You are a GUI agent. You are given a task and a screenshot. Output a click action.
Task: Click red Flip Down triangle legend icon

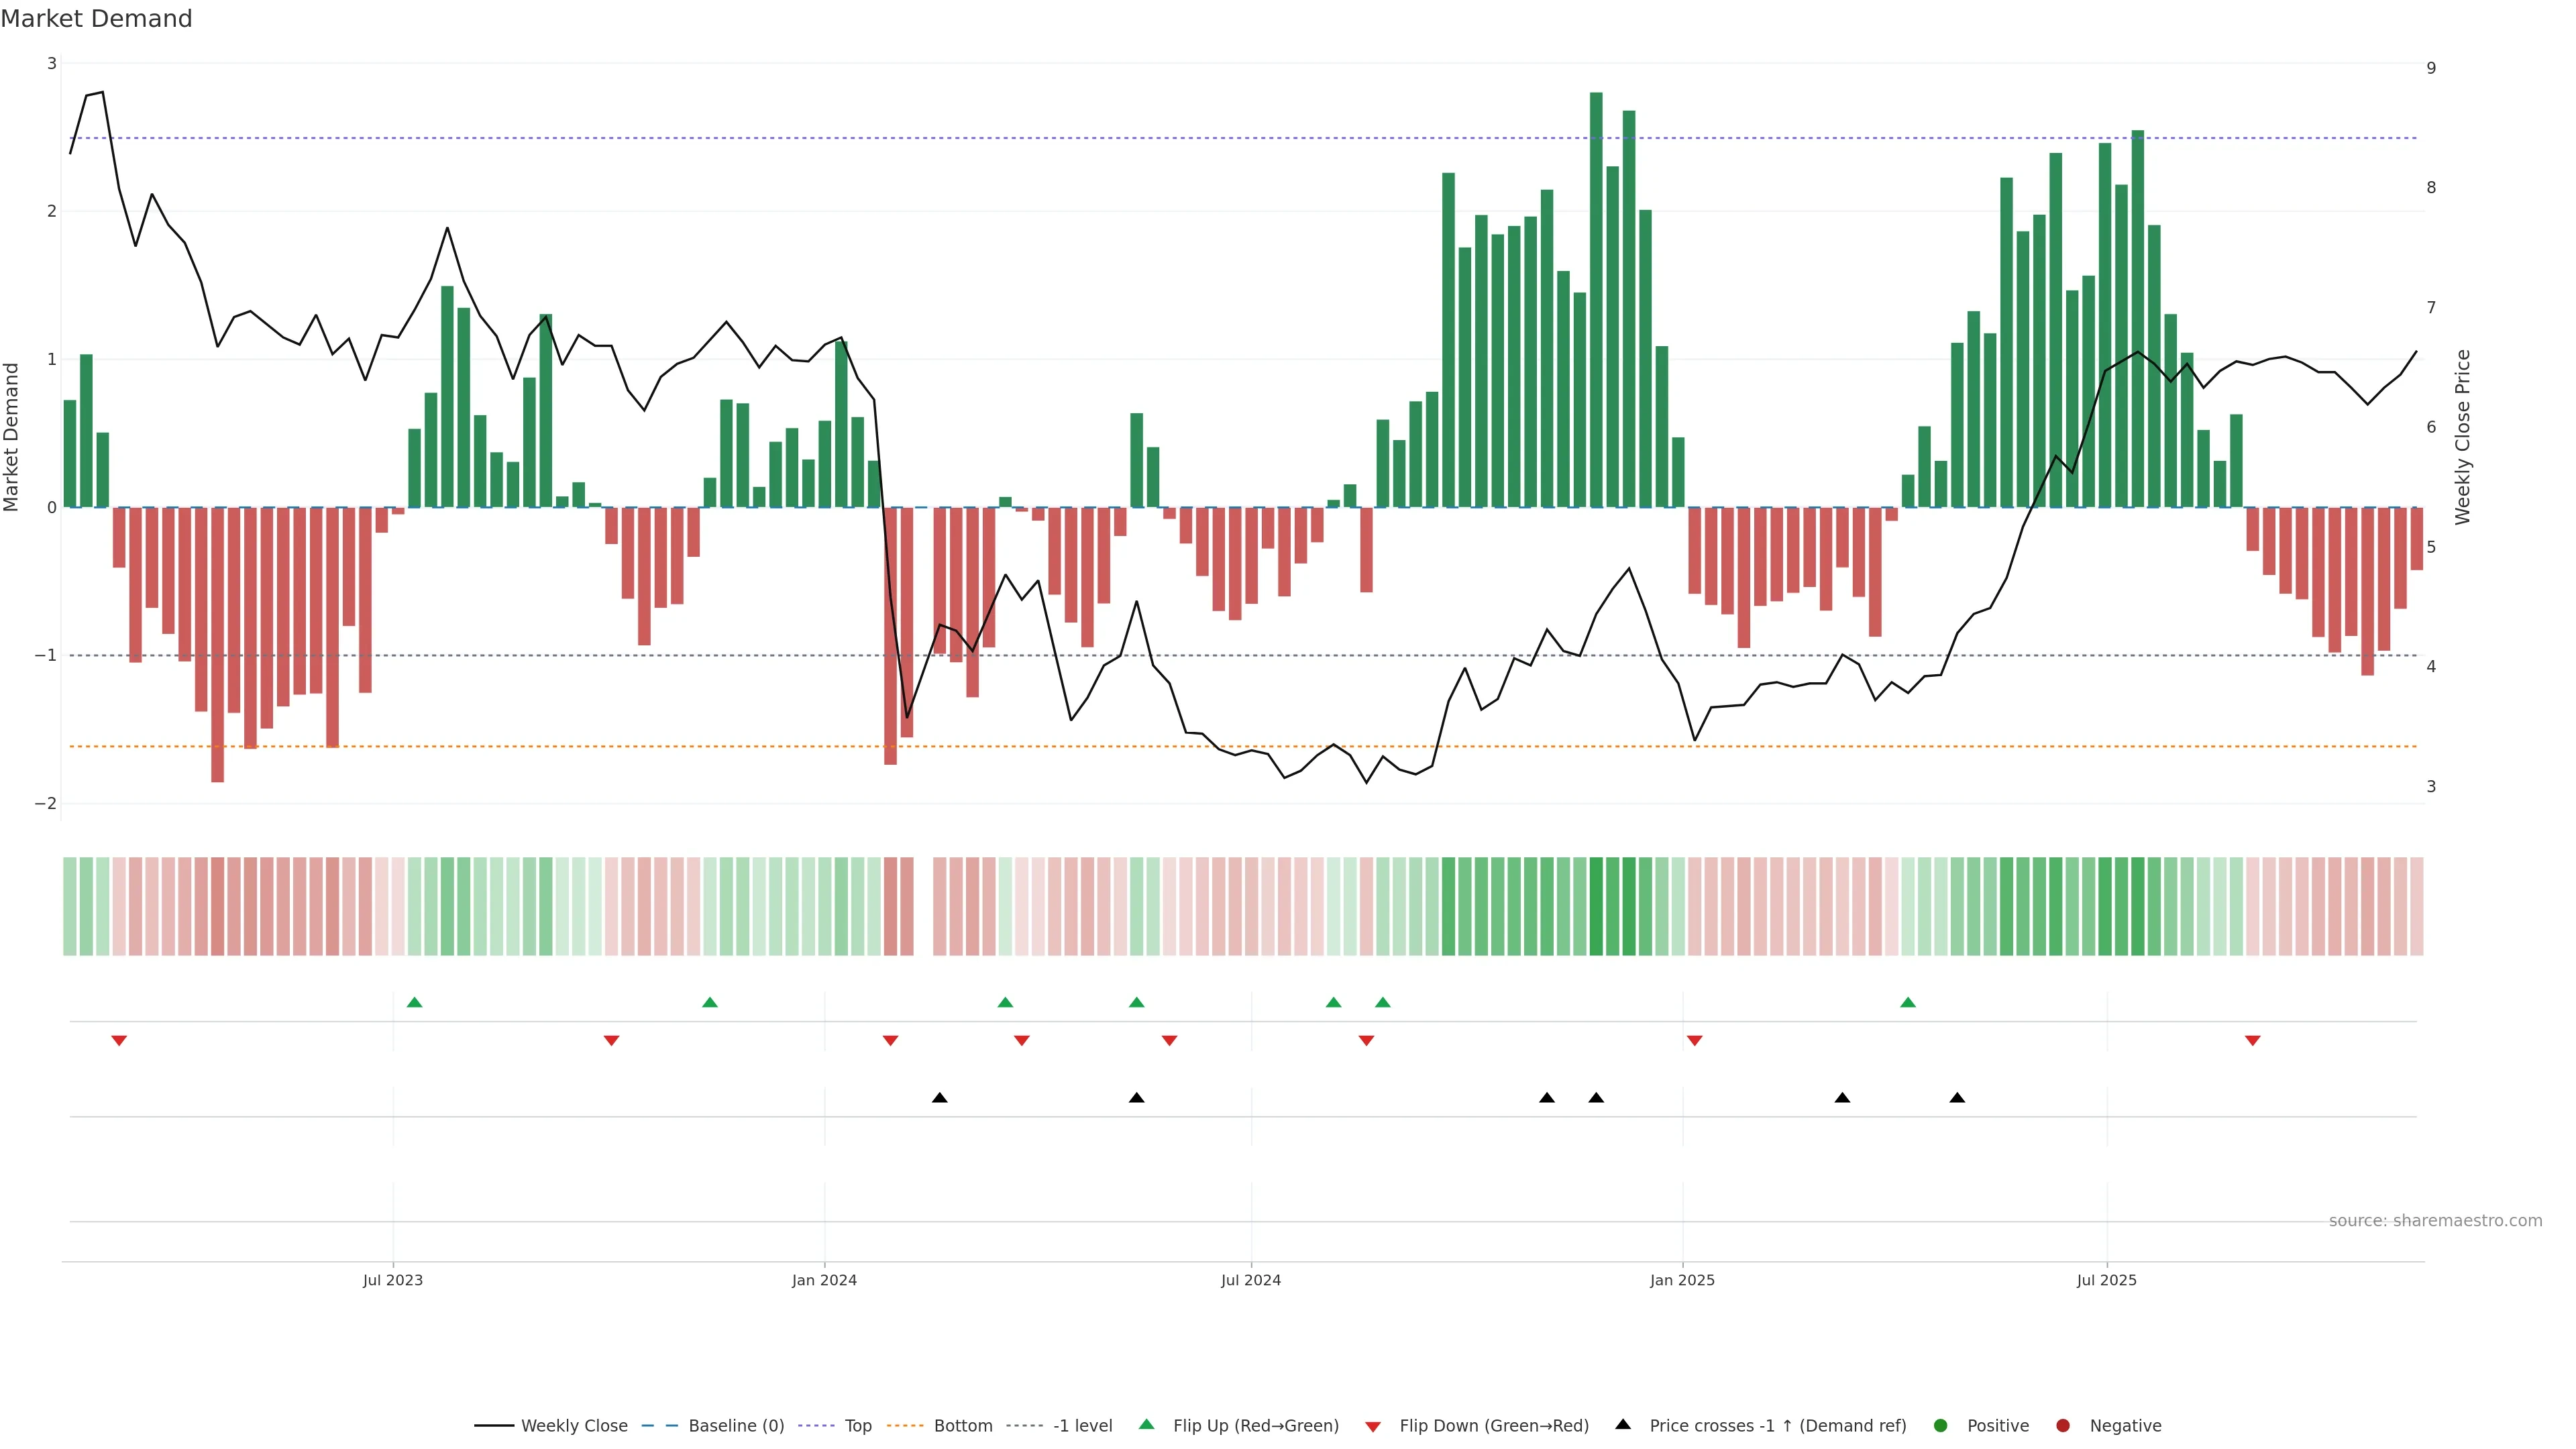pyautogui.click(x=1373, y=1426)
